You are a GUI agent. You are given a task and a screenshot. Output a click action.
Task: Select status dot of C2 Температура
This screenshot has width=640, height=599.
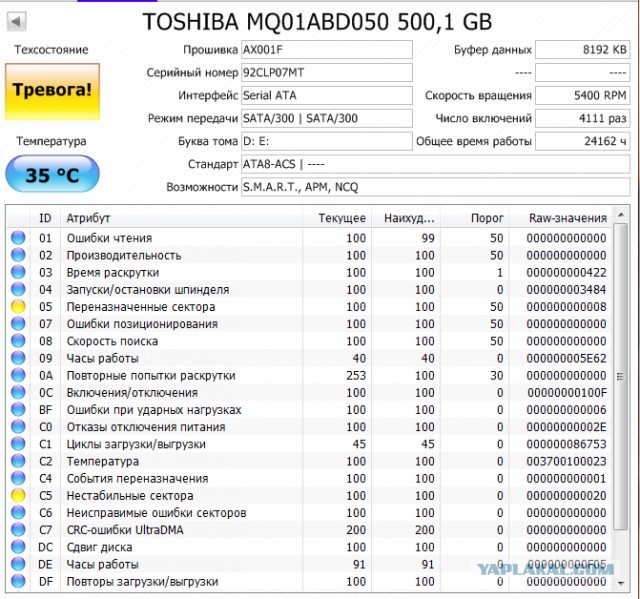(18, 461)
